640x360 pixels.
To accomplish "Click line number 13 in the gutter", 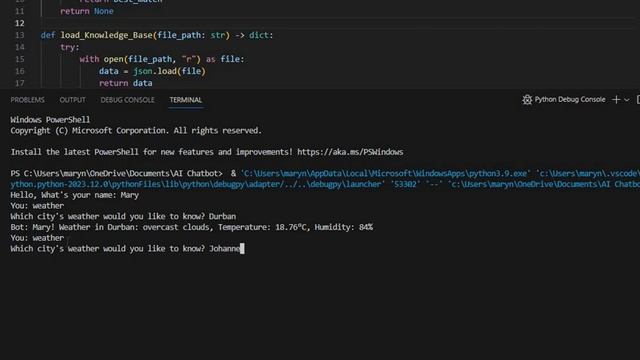I will pos(20,35).
